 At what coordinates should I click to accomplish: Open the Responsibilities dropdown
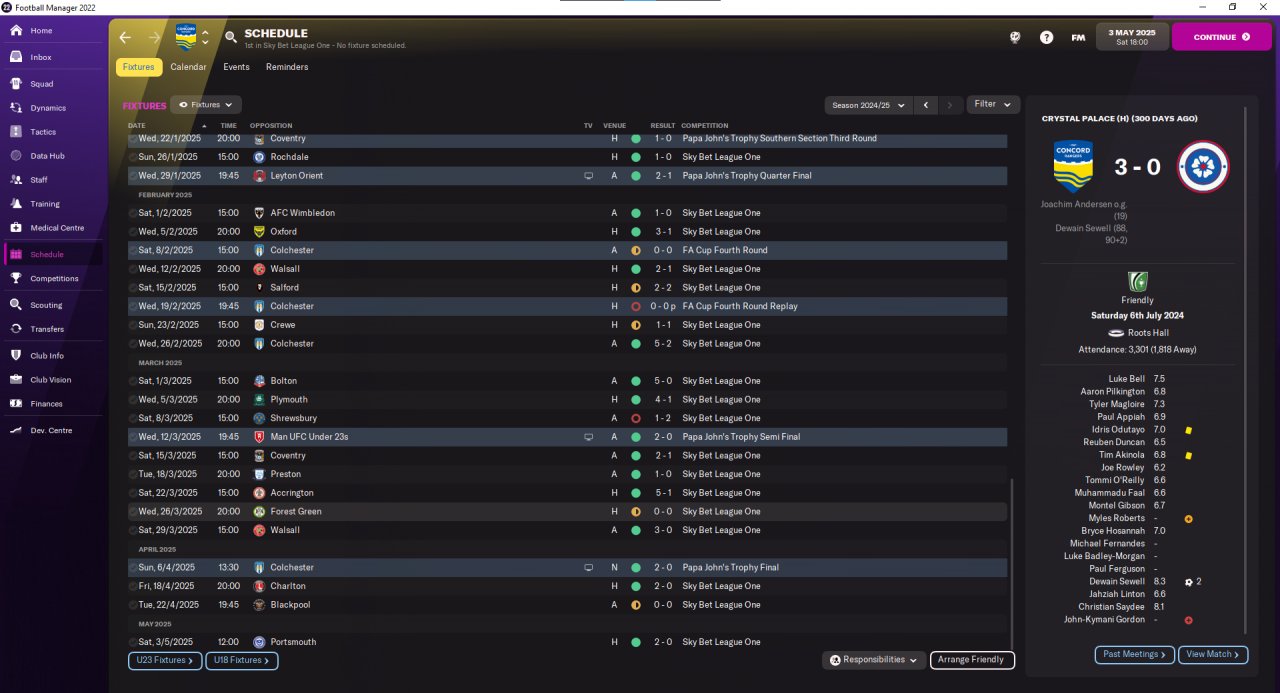point(873,660)
